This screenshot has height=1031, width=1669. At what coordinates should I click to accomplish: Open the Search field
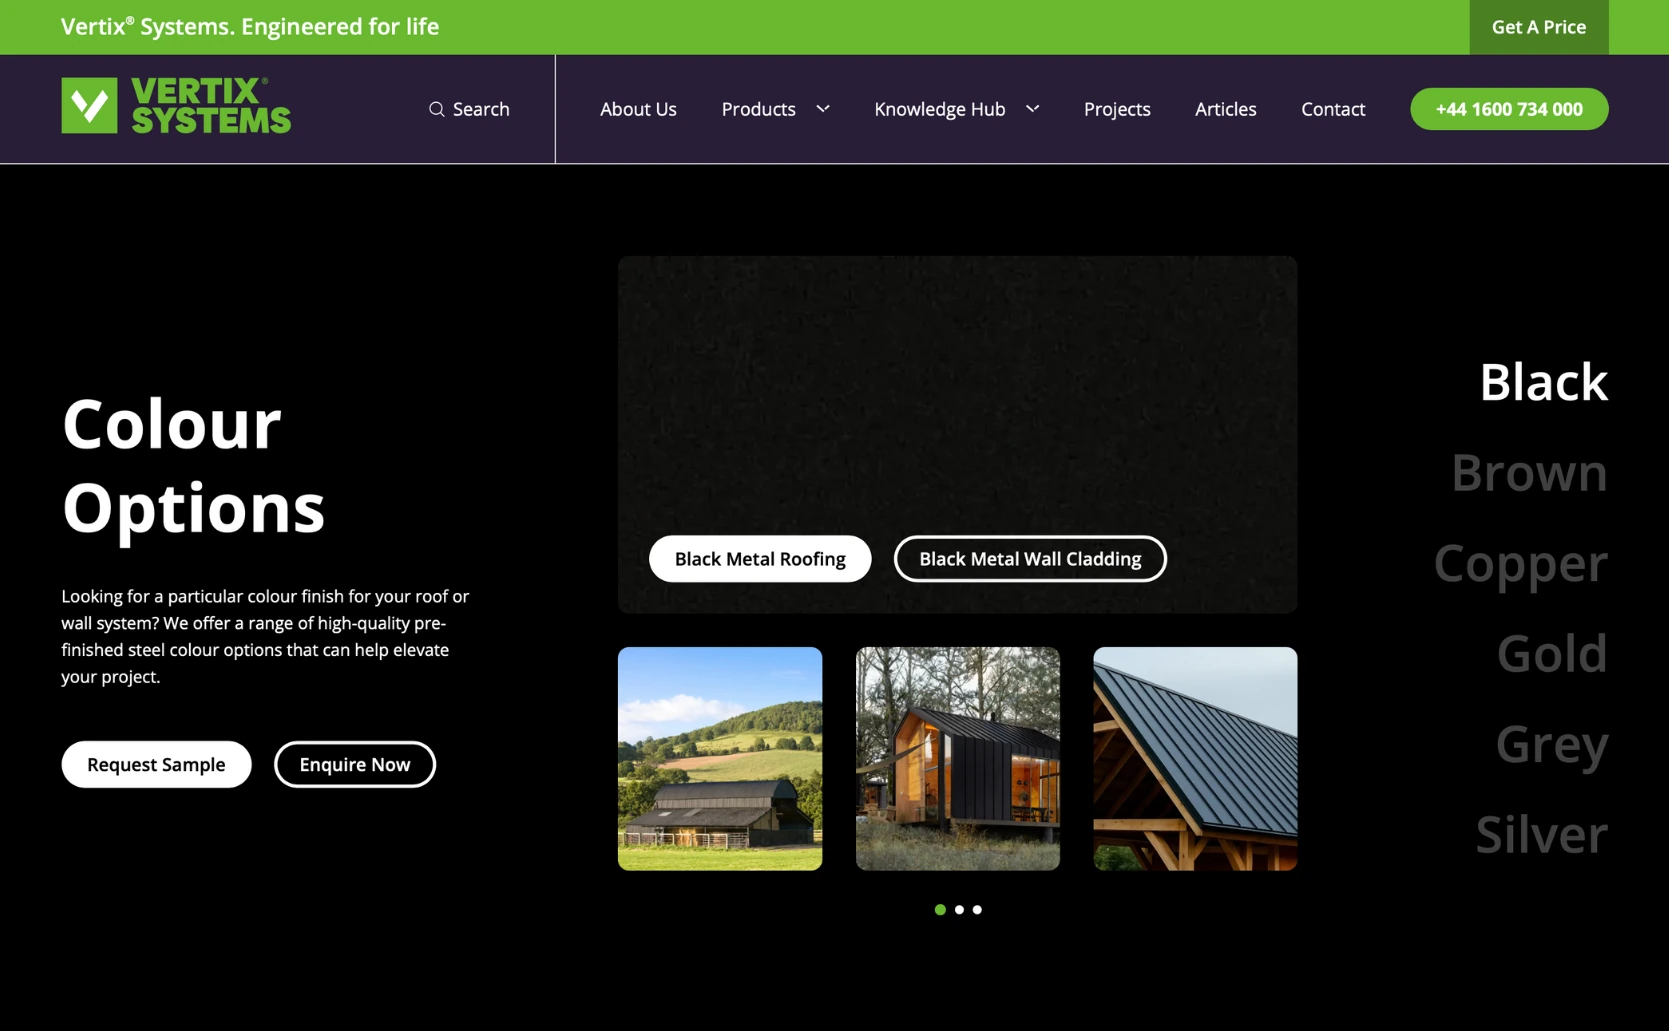click(x=469, y=109)
